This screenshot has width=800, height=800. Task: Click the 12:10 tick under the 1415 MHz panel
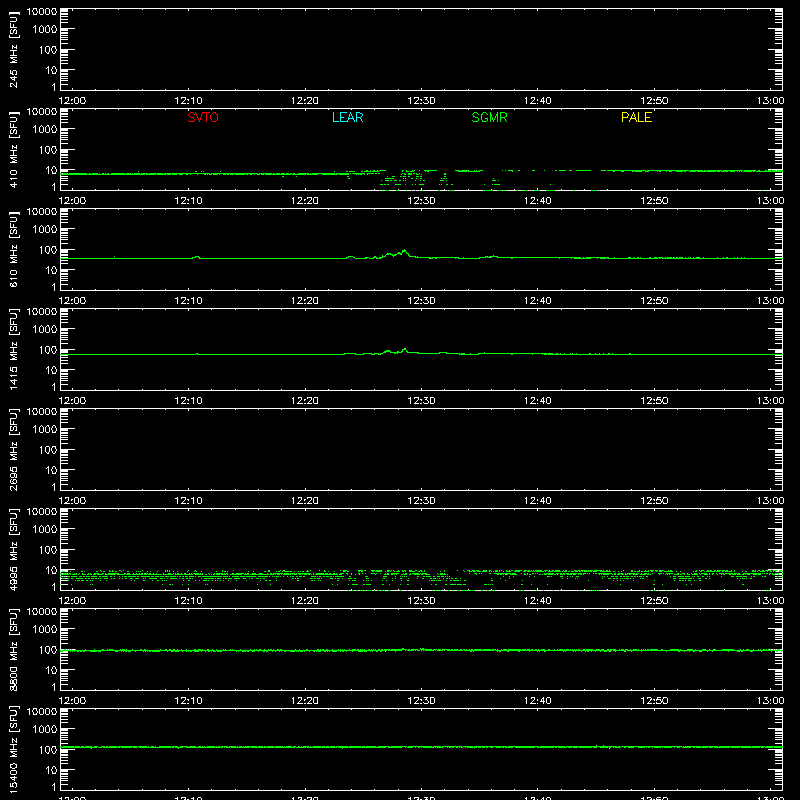coord(188,401)
